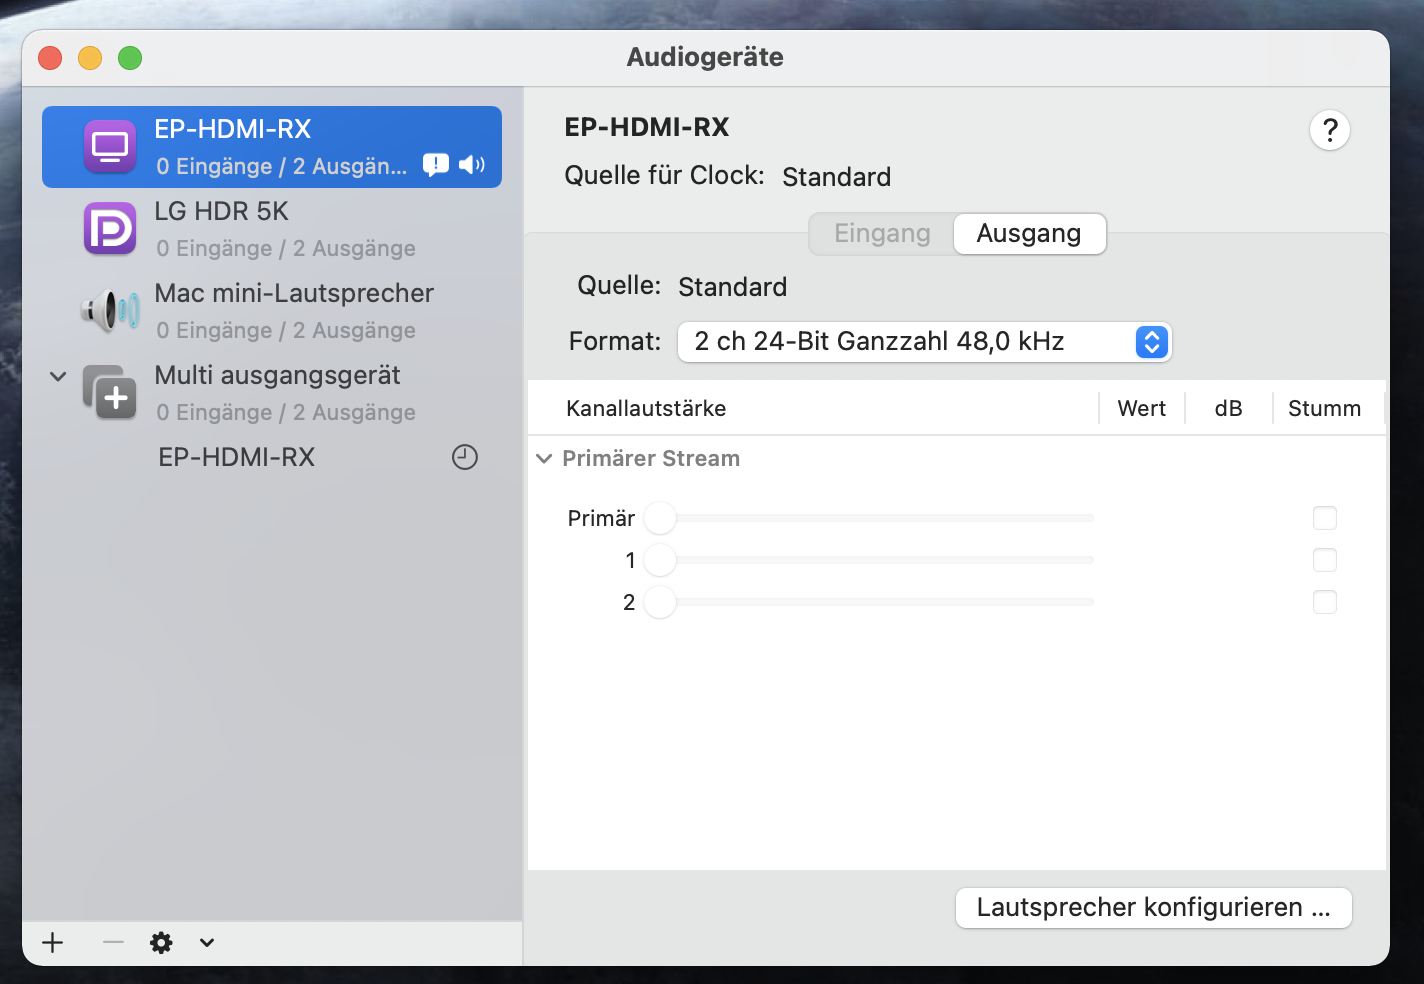
Task: Switch to the Eingang tab
Action: click(x=882, y=234)
